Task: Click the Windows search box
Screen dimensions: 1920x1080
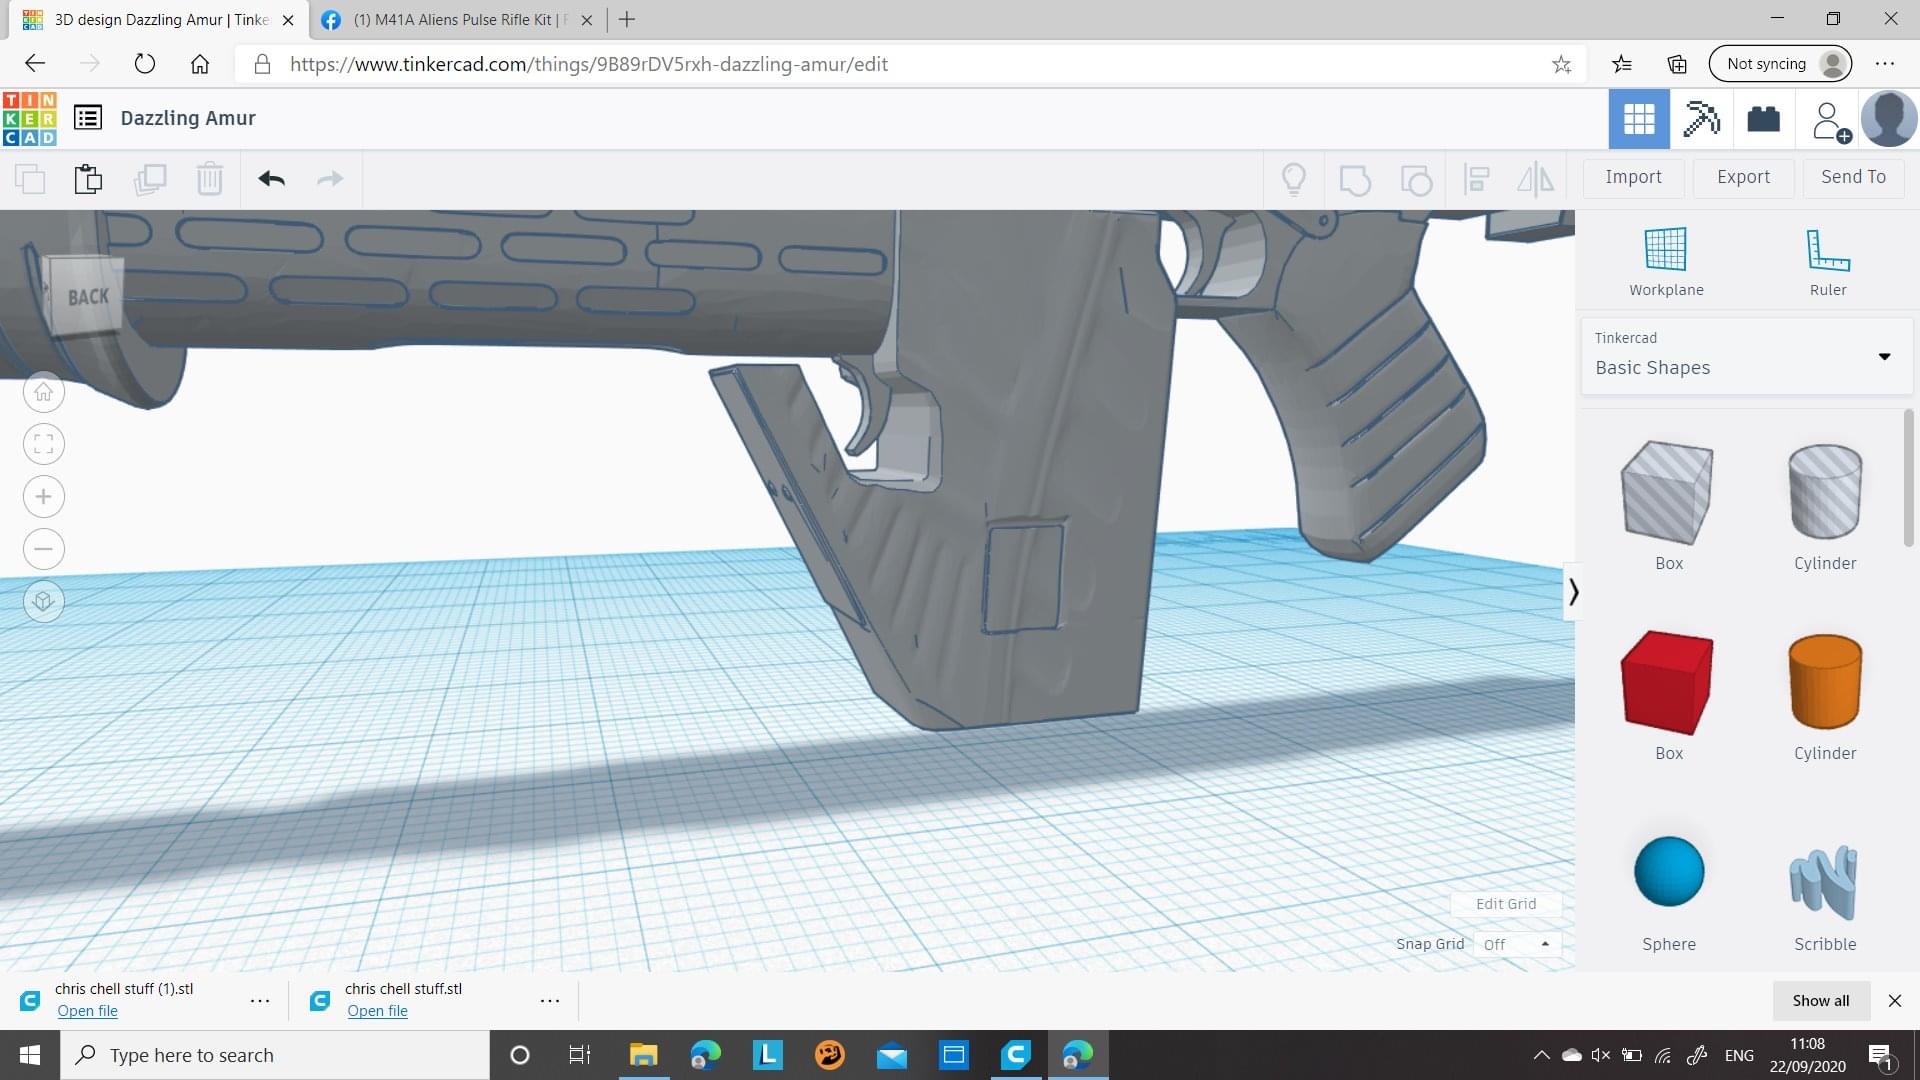Action: pos(275,1055)
